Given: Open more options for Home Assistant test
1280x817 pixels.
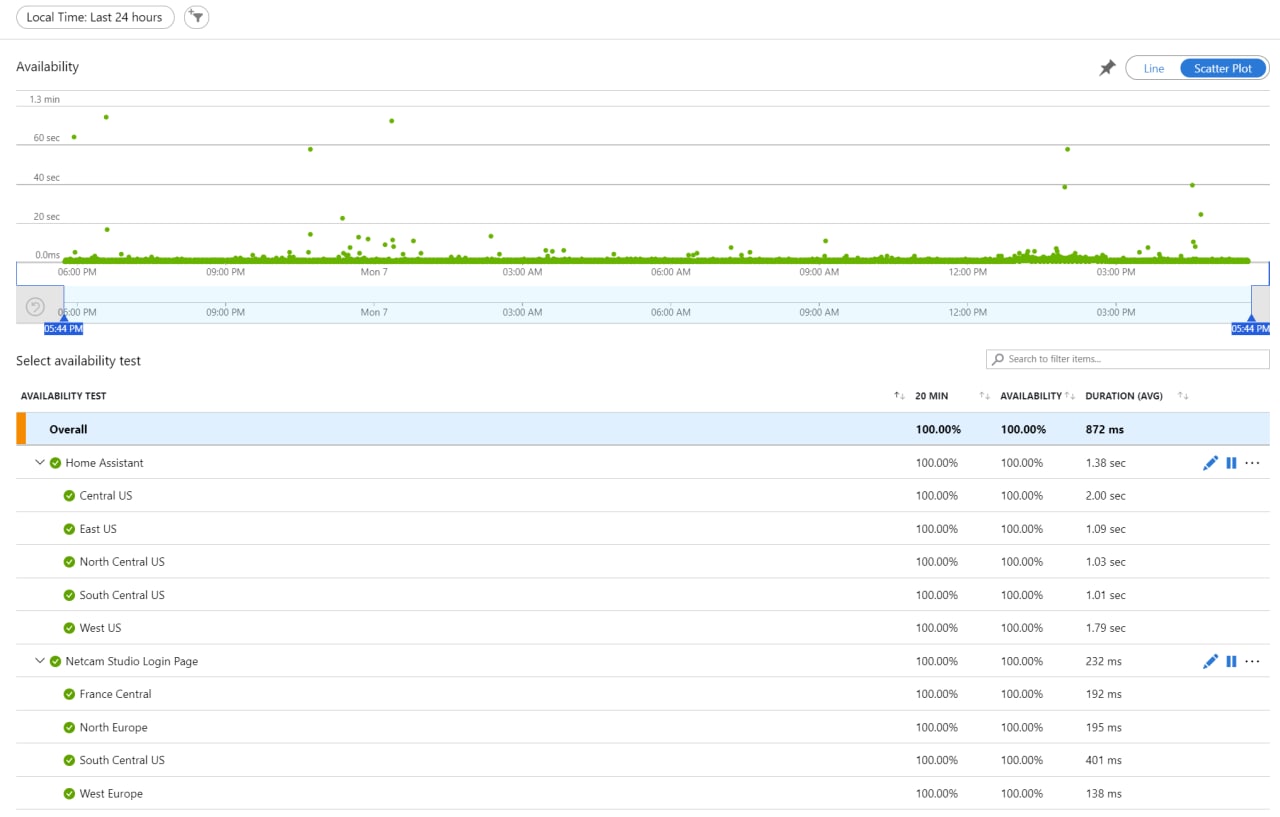Looking at the screenshot, I should (x=1252, y=463).
